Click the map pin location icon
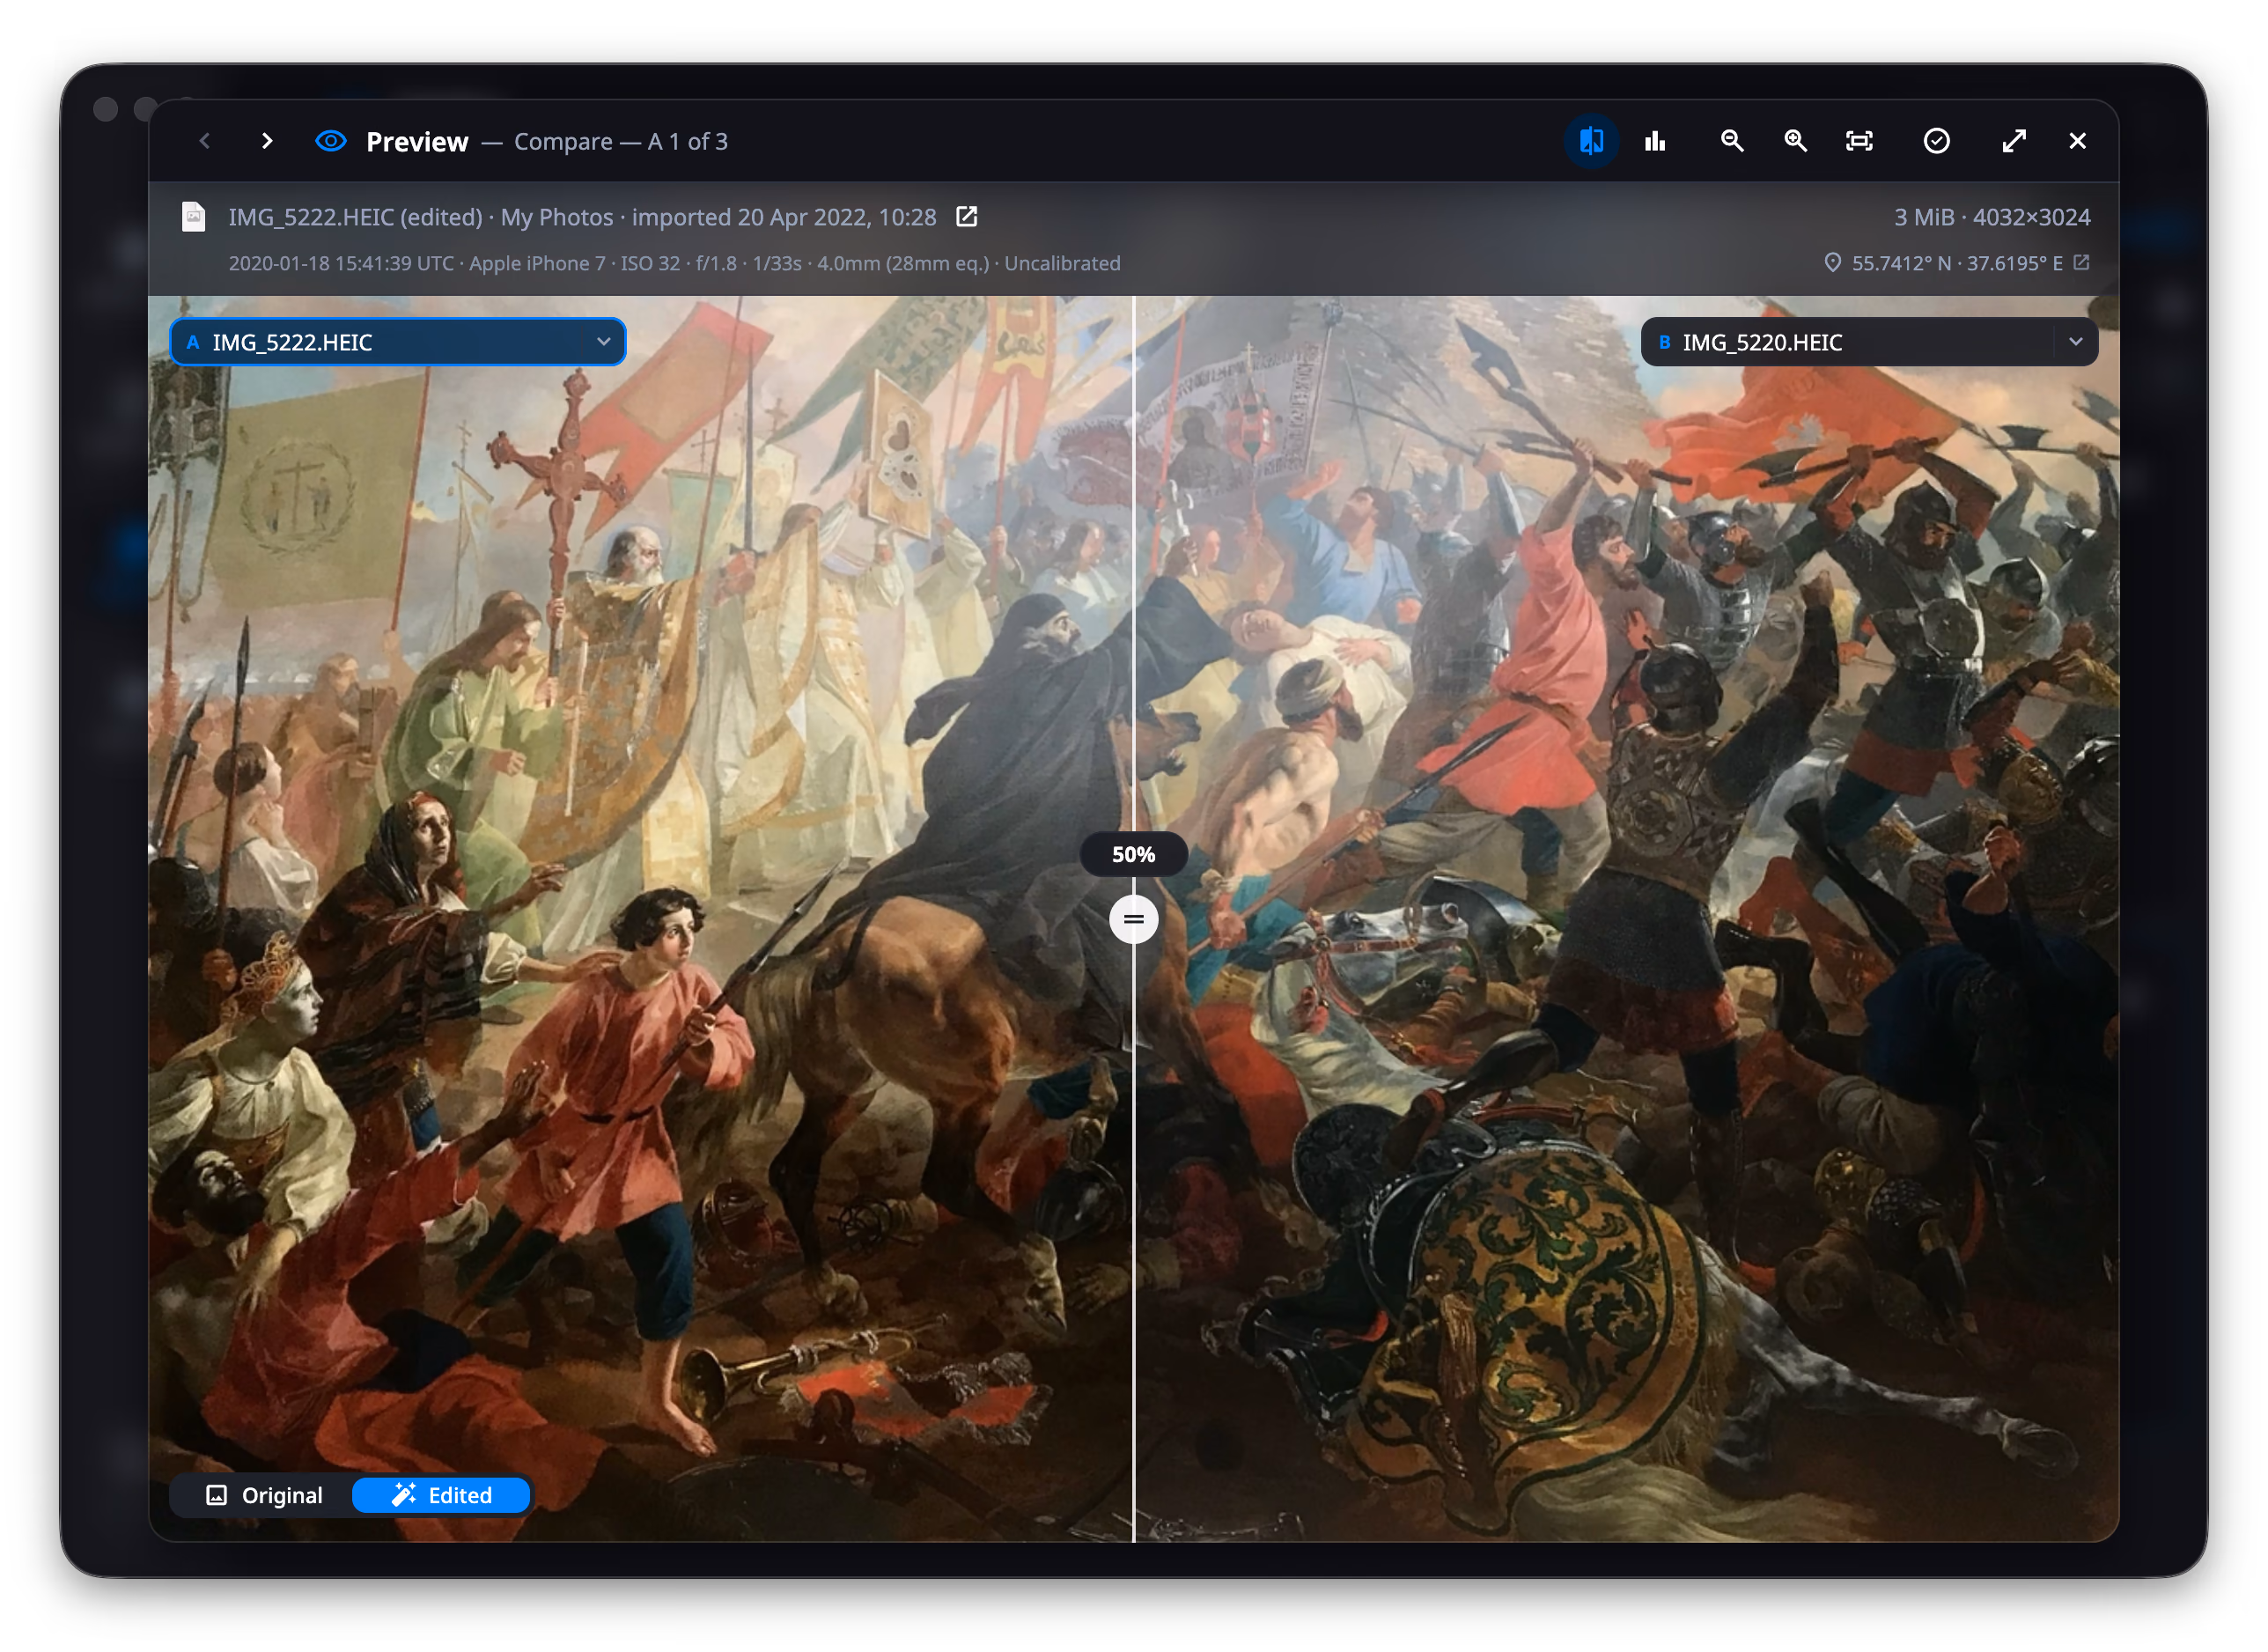2268x1652 pixels. (x=1832, y=263)
